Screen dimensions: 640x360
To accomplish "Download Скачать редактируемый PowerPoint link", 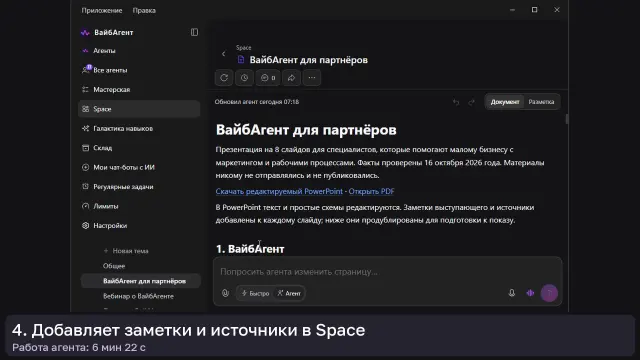I will pyautogui.click(x=279, y=191).
